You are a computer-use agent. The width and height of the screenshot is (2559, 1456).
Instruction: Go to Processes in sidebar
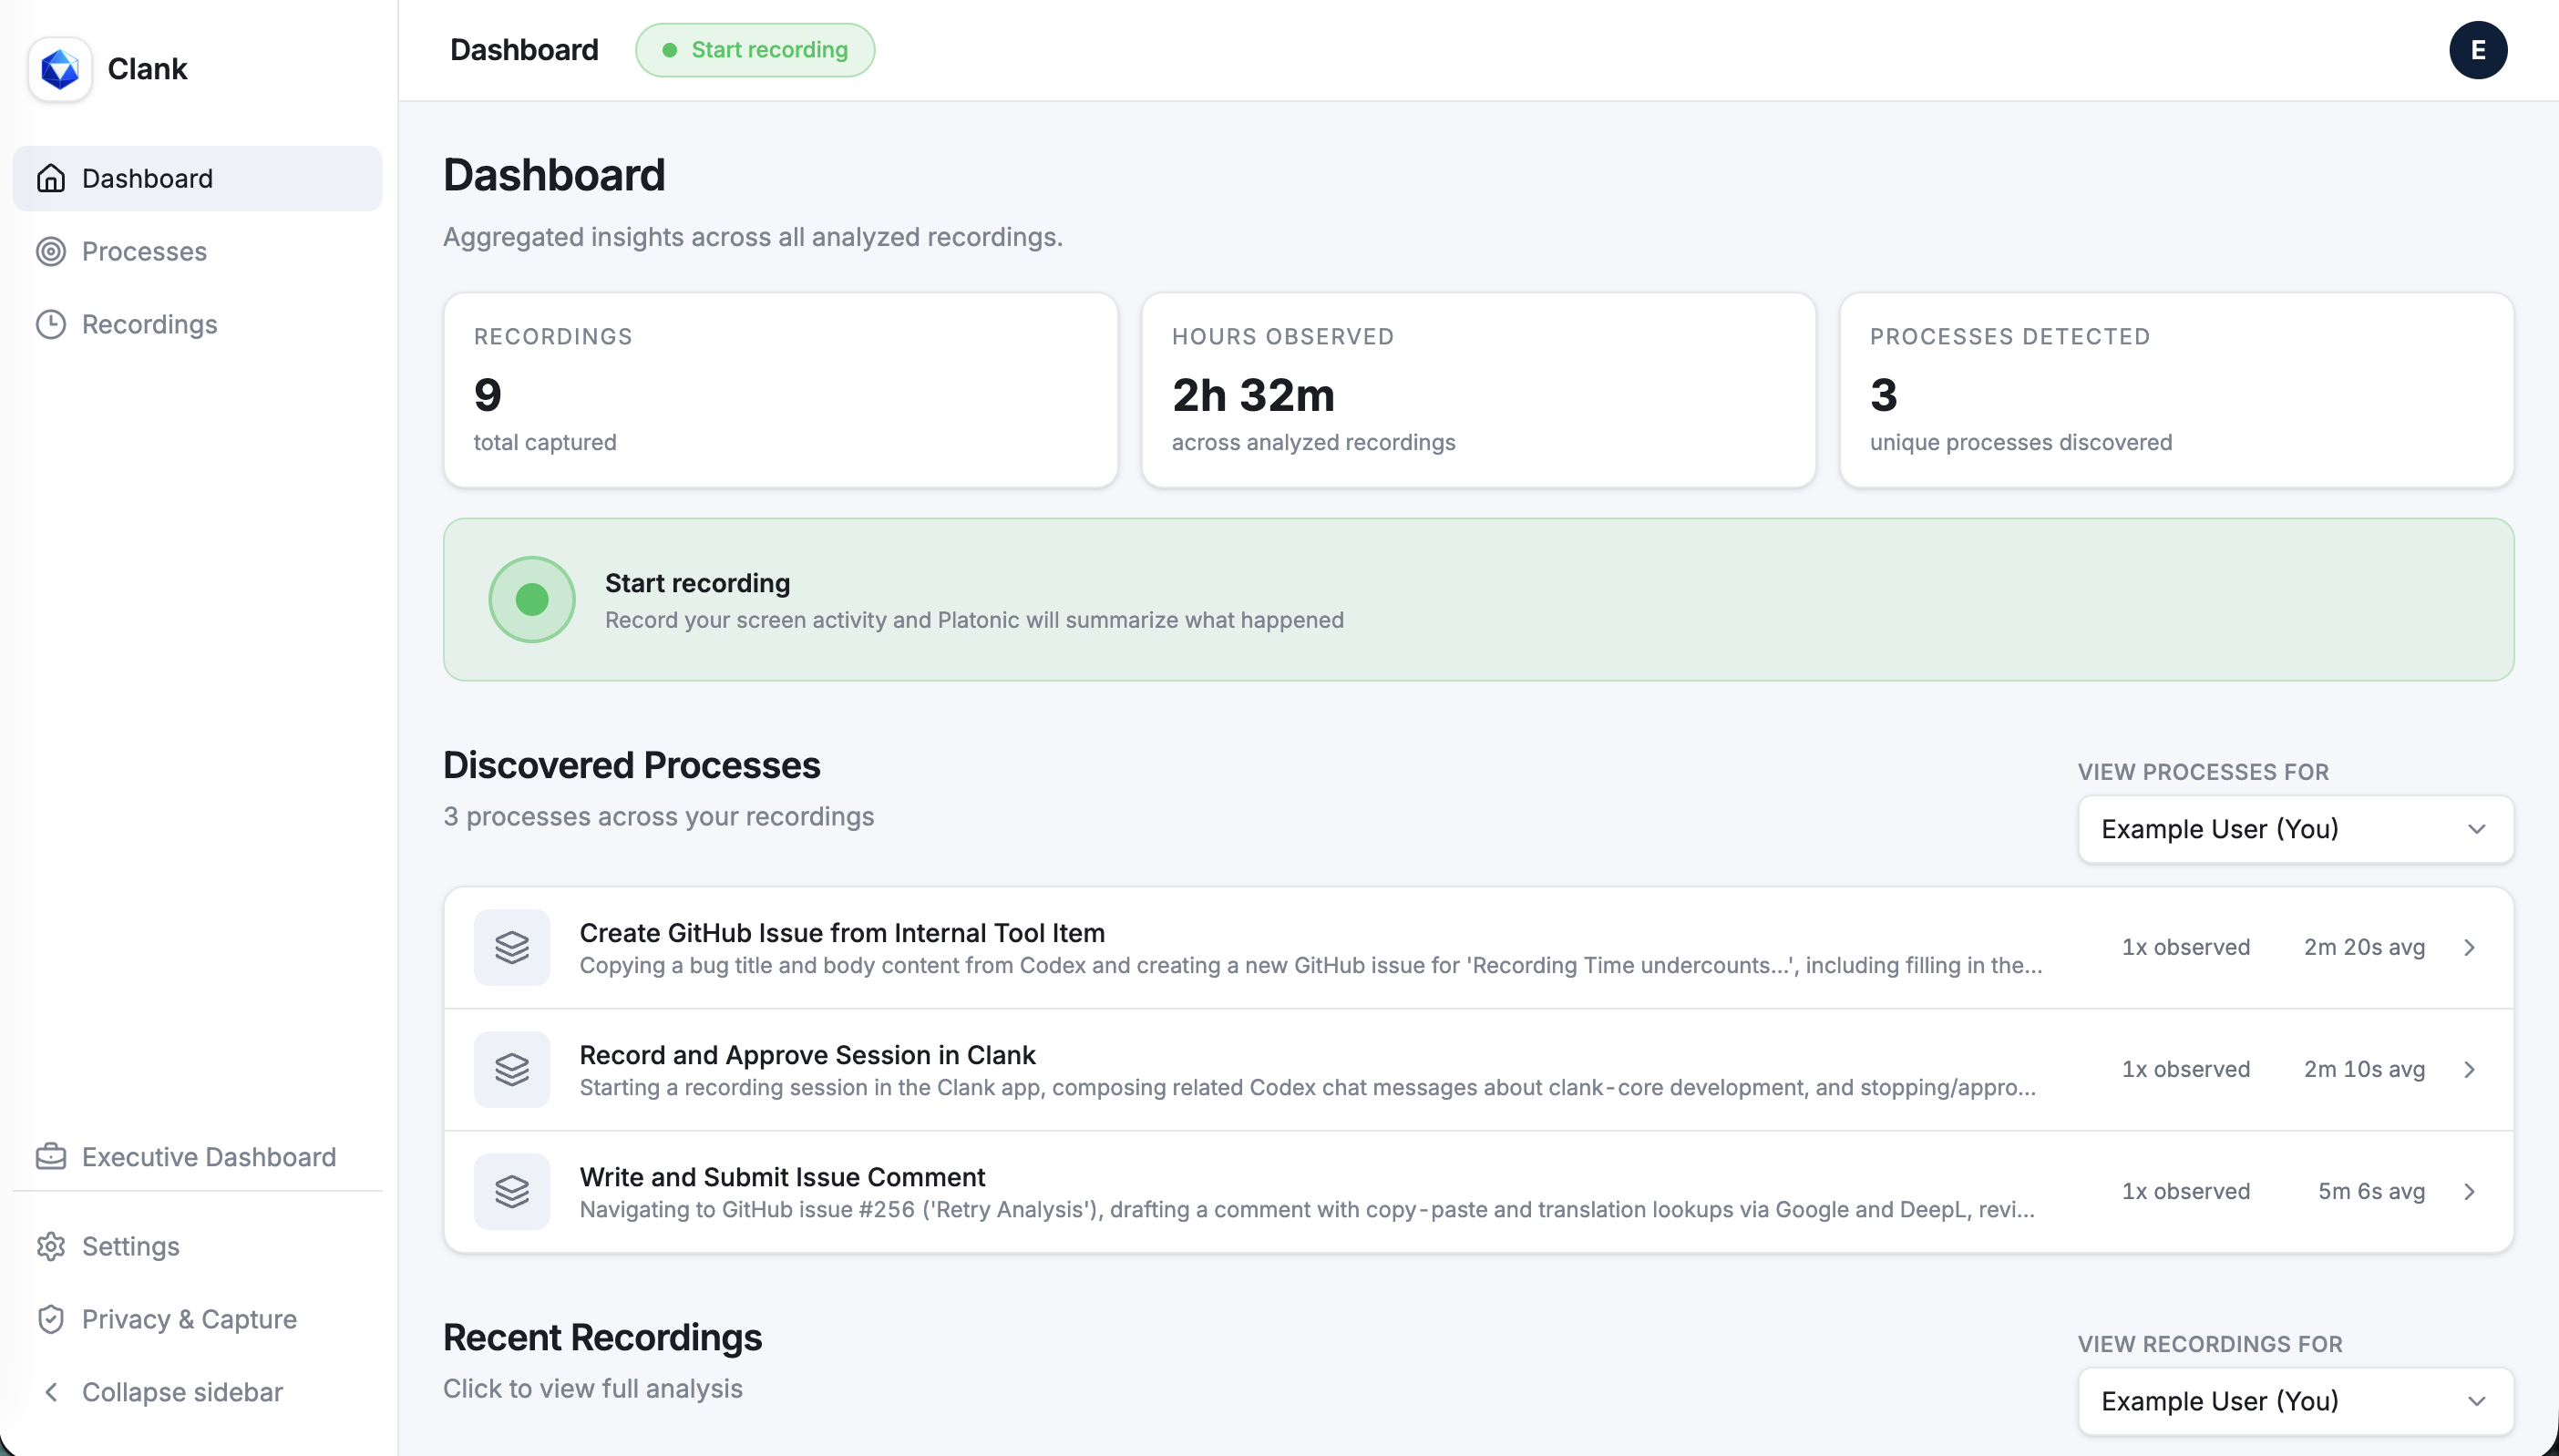[197, 251]
